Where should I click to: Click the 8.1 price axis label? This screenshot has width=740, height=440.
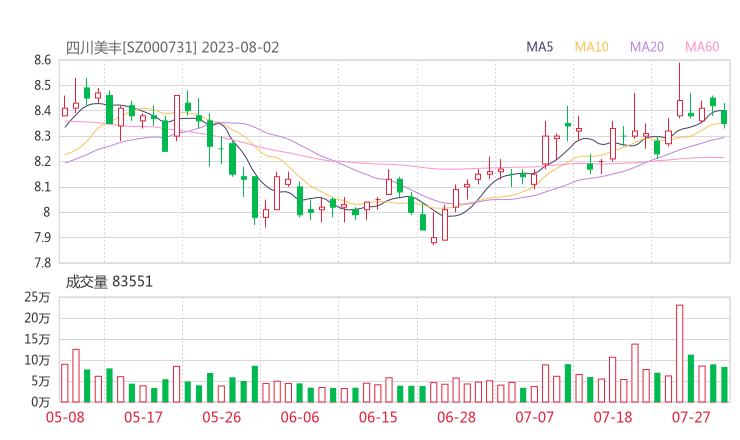[x=42, y=187]
